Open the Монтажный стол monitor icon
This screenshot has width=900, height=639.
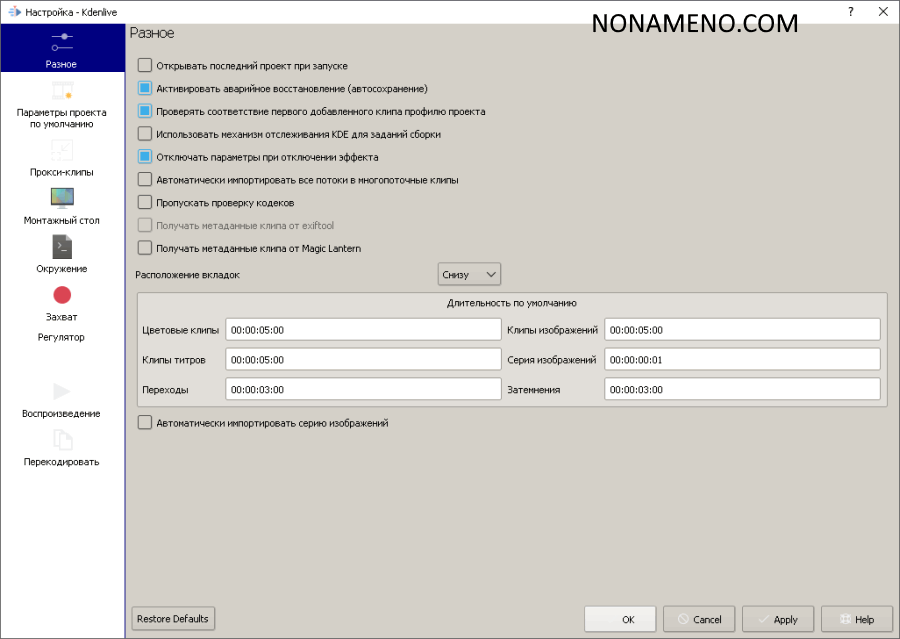click(x=62, y=198)
